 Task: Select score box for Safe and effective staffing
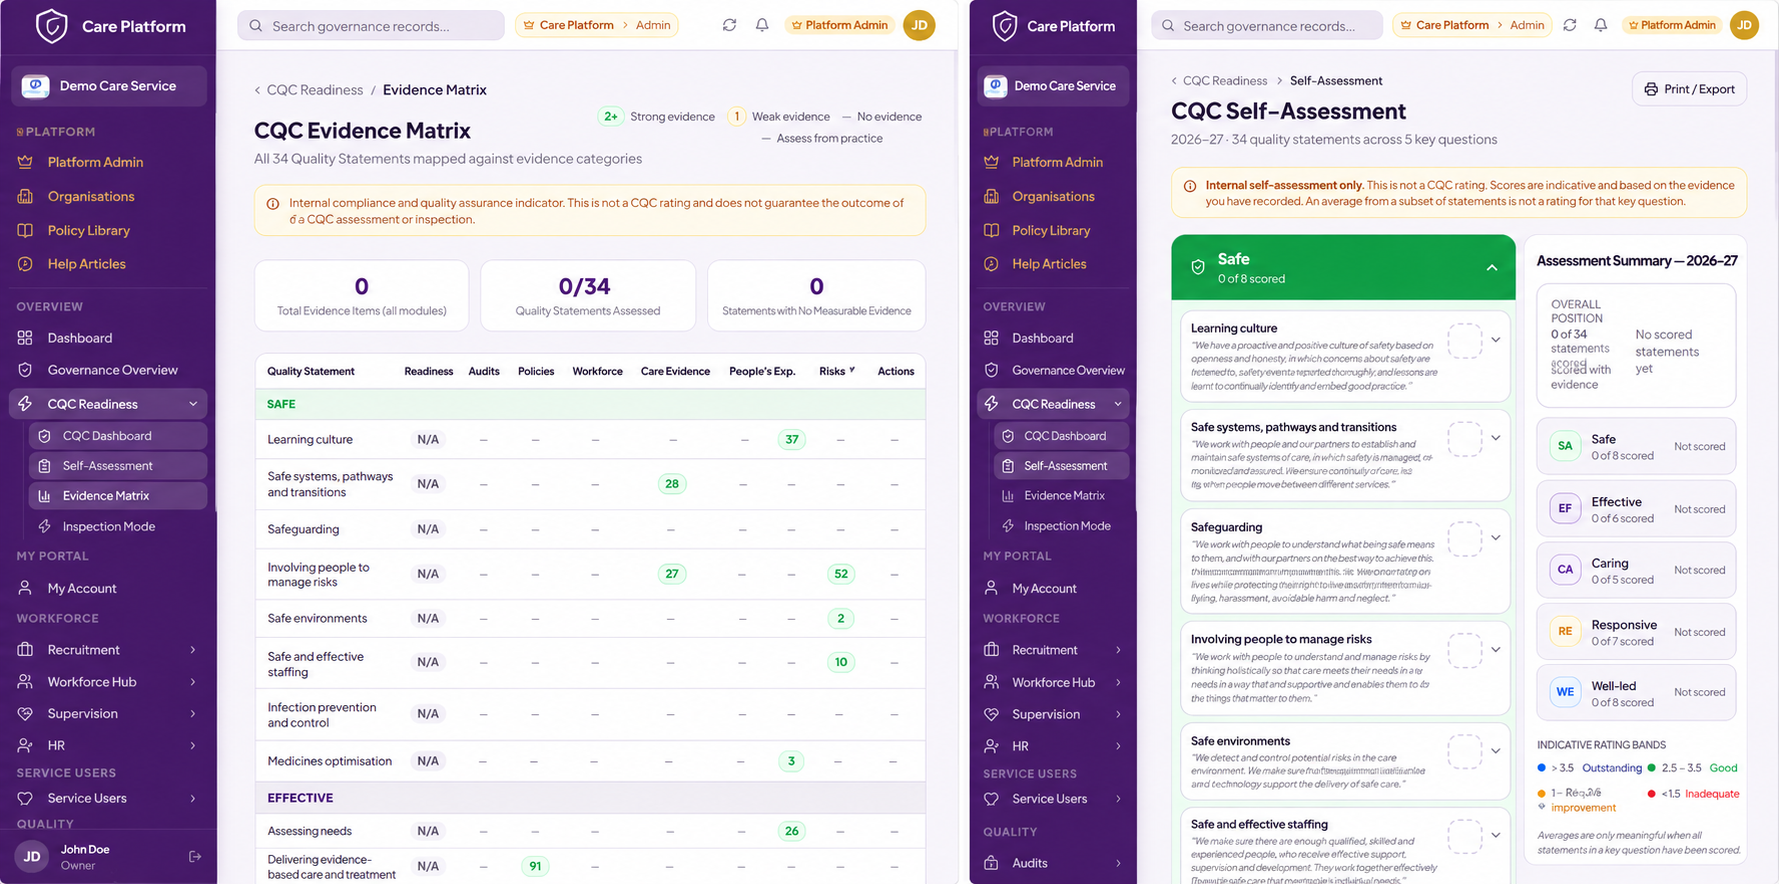(x=1465, y=836)
